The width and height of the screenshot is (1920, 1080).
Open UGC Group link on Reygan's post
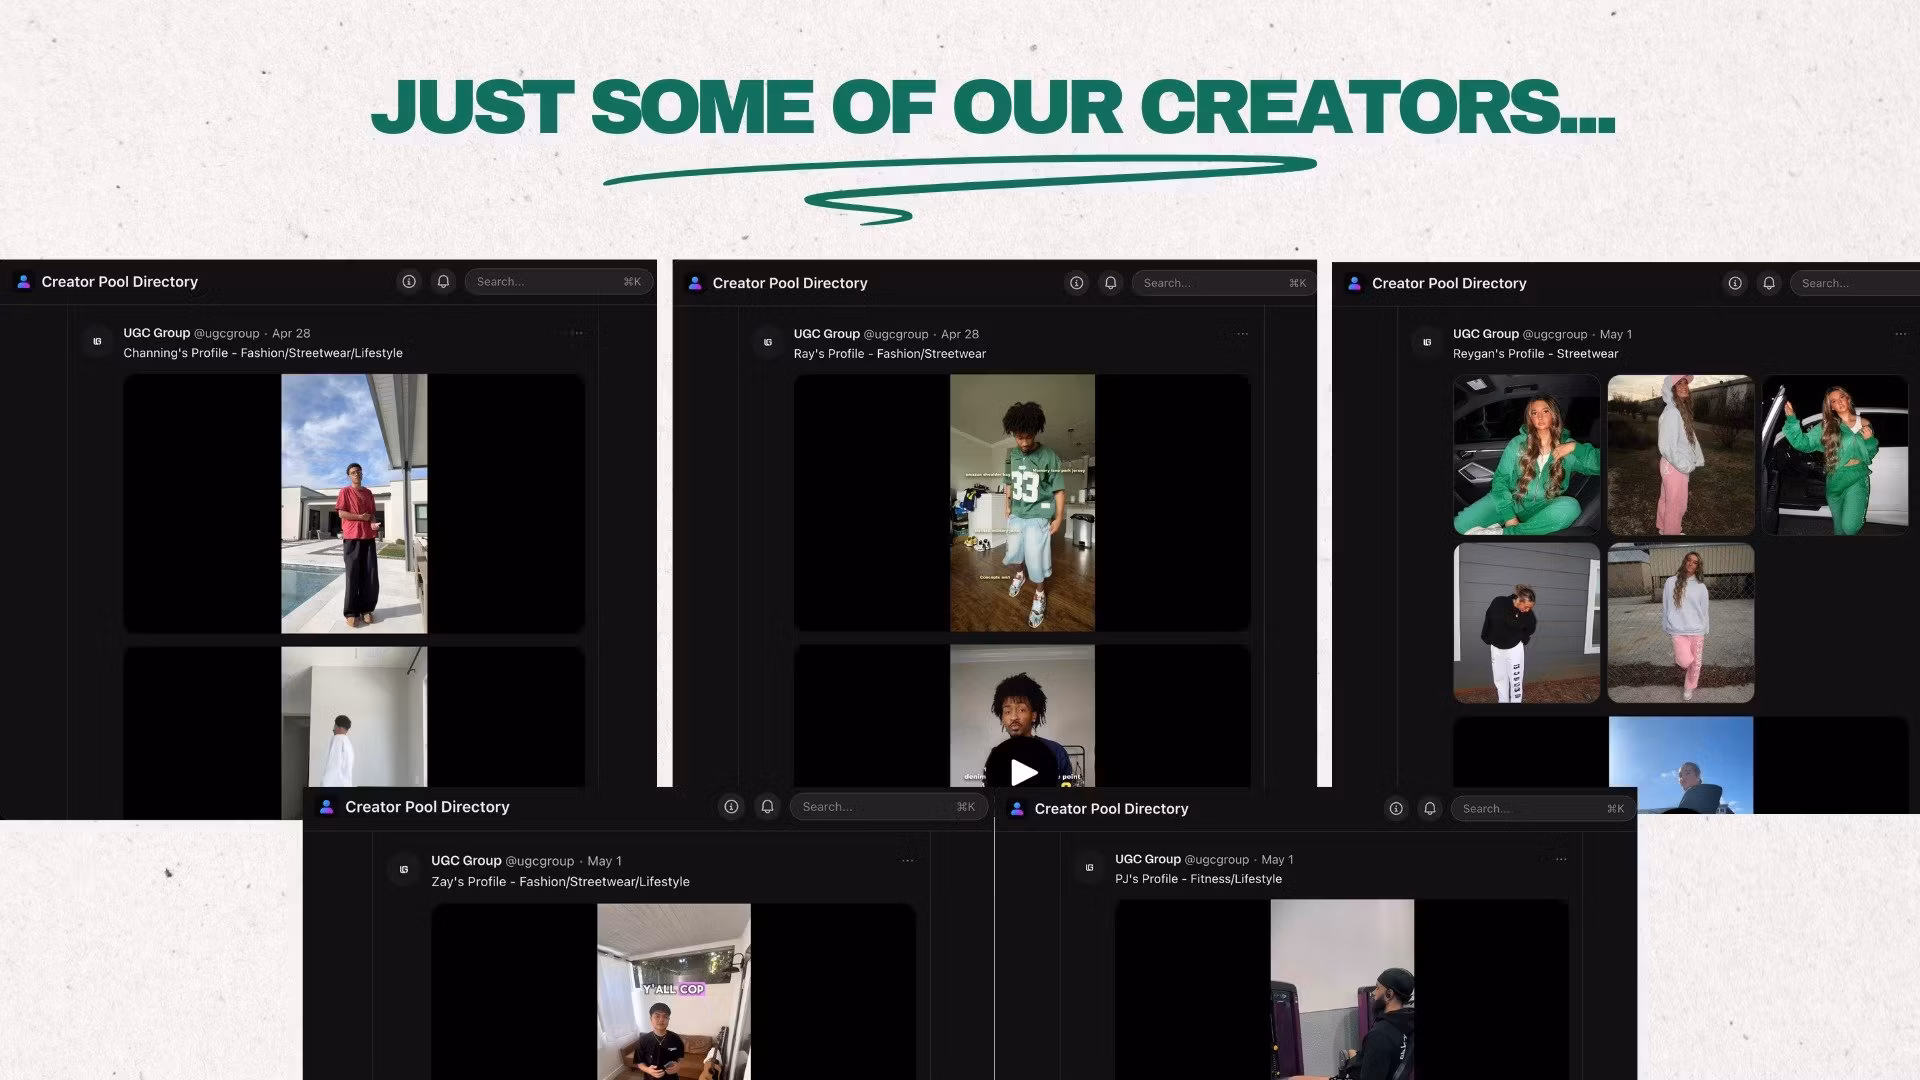click(x=1485, y=334)
